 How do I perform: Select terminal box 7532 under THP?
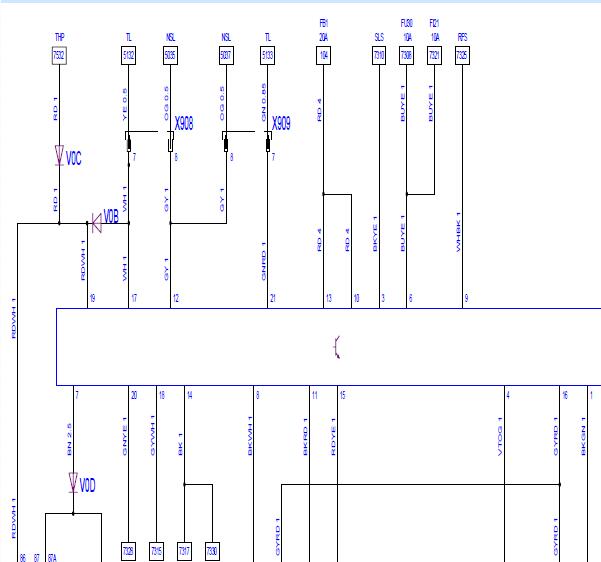point(59,56)
